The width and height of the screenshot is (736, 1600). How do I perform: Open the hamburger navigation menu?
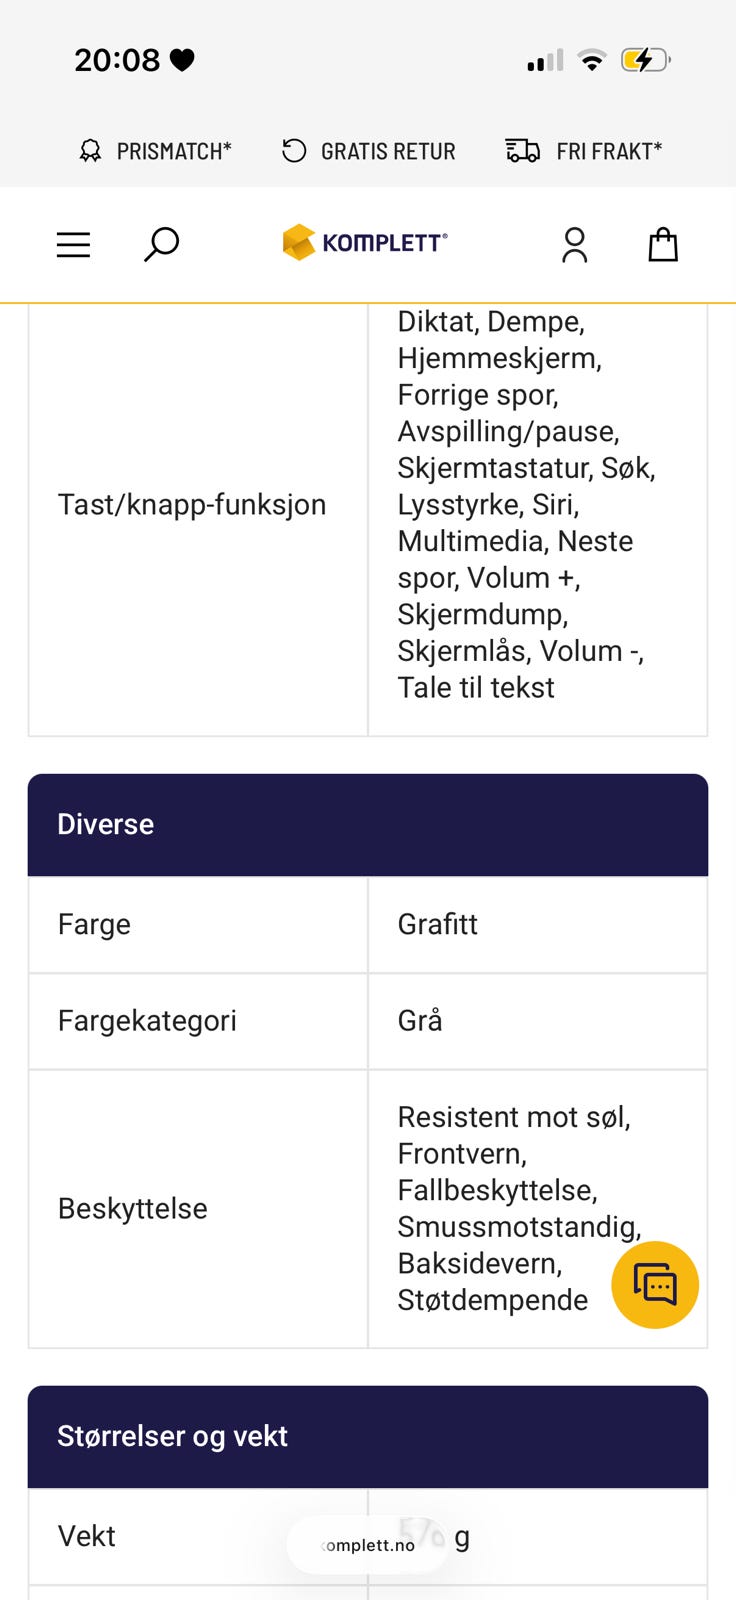(x=73, y=244)
